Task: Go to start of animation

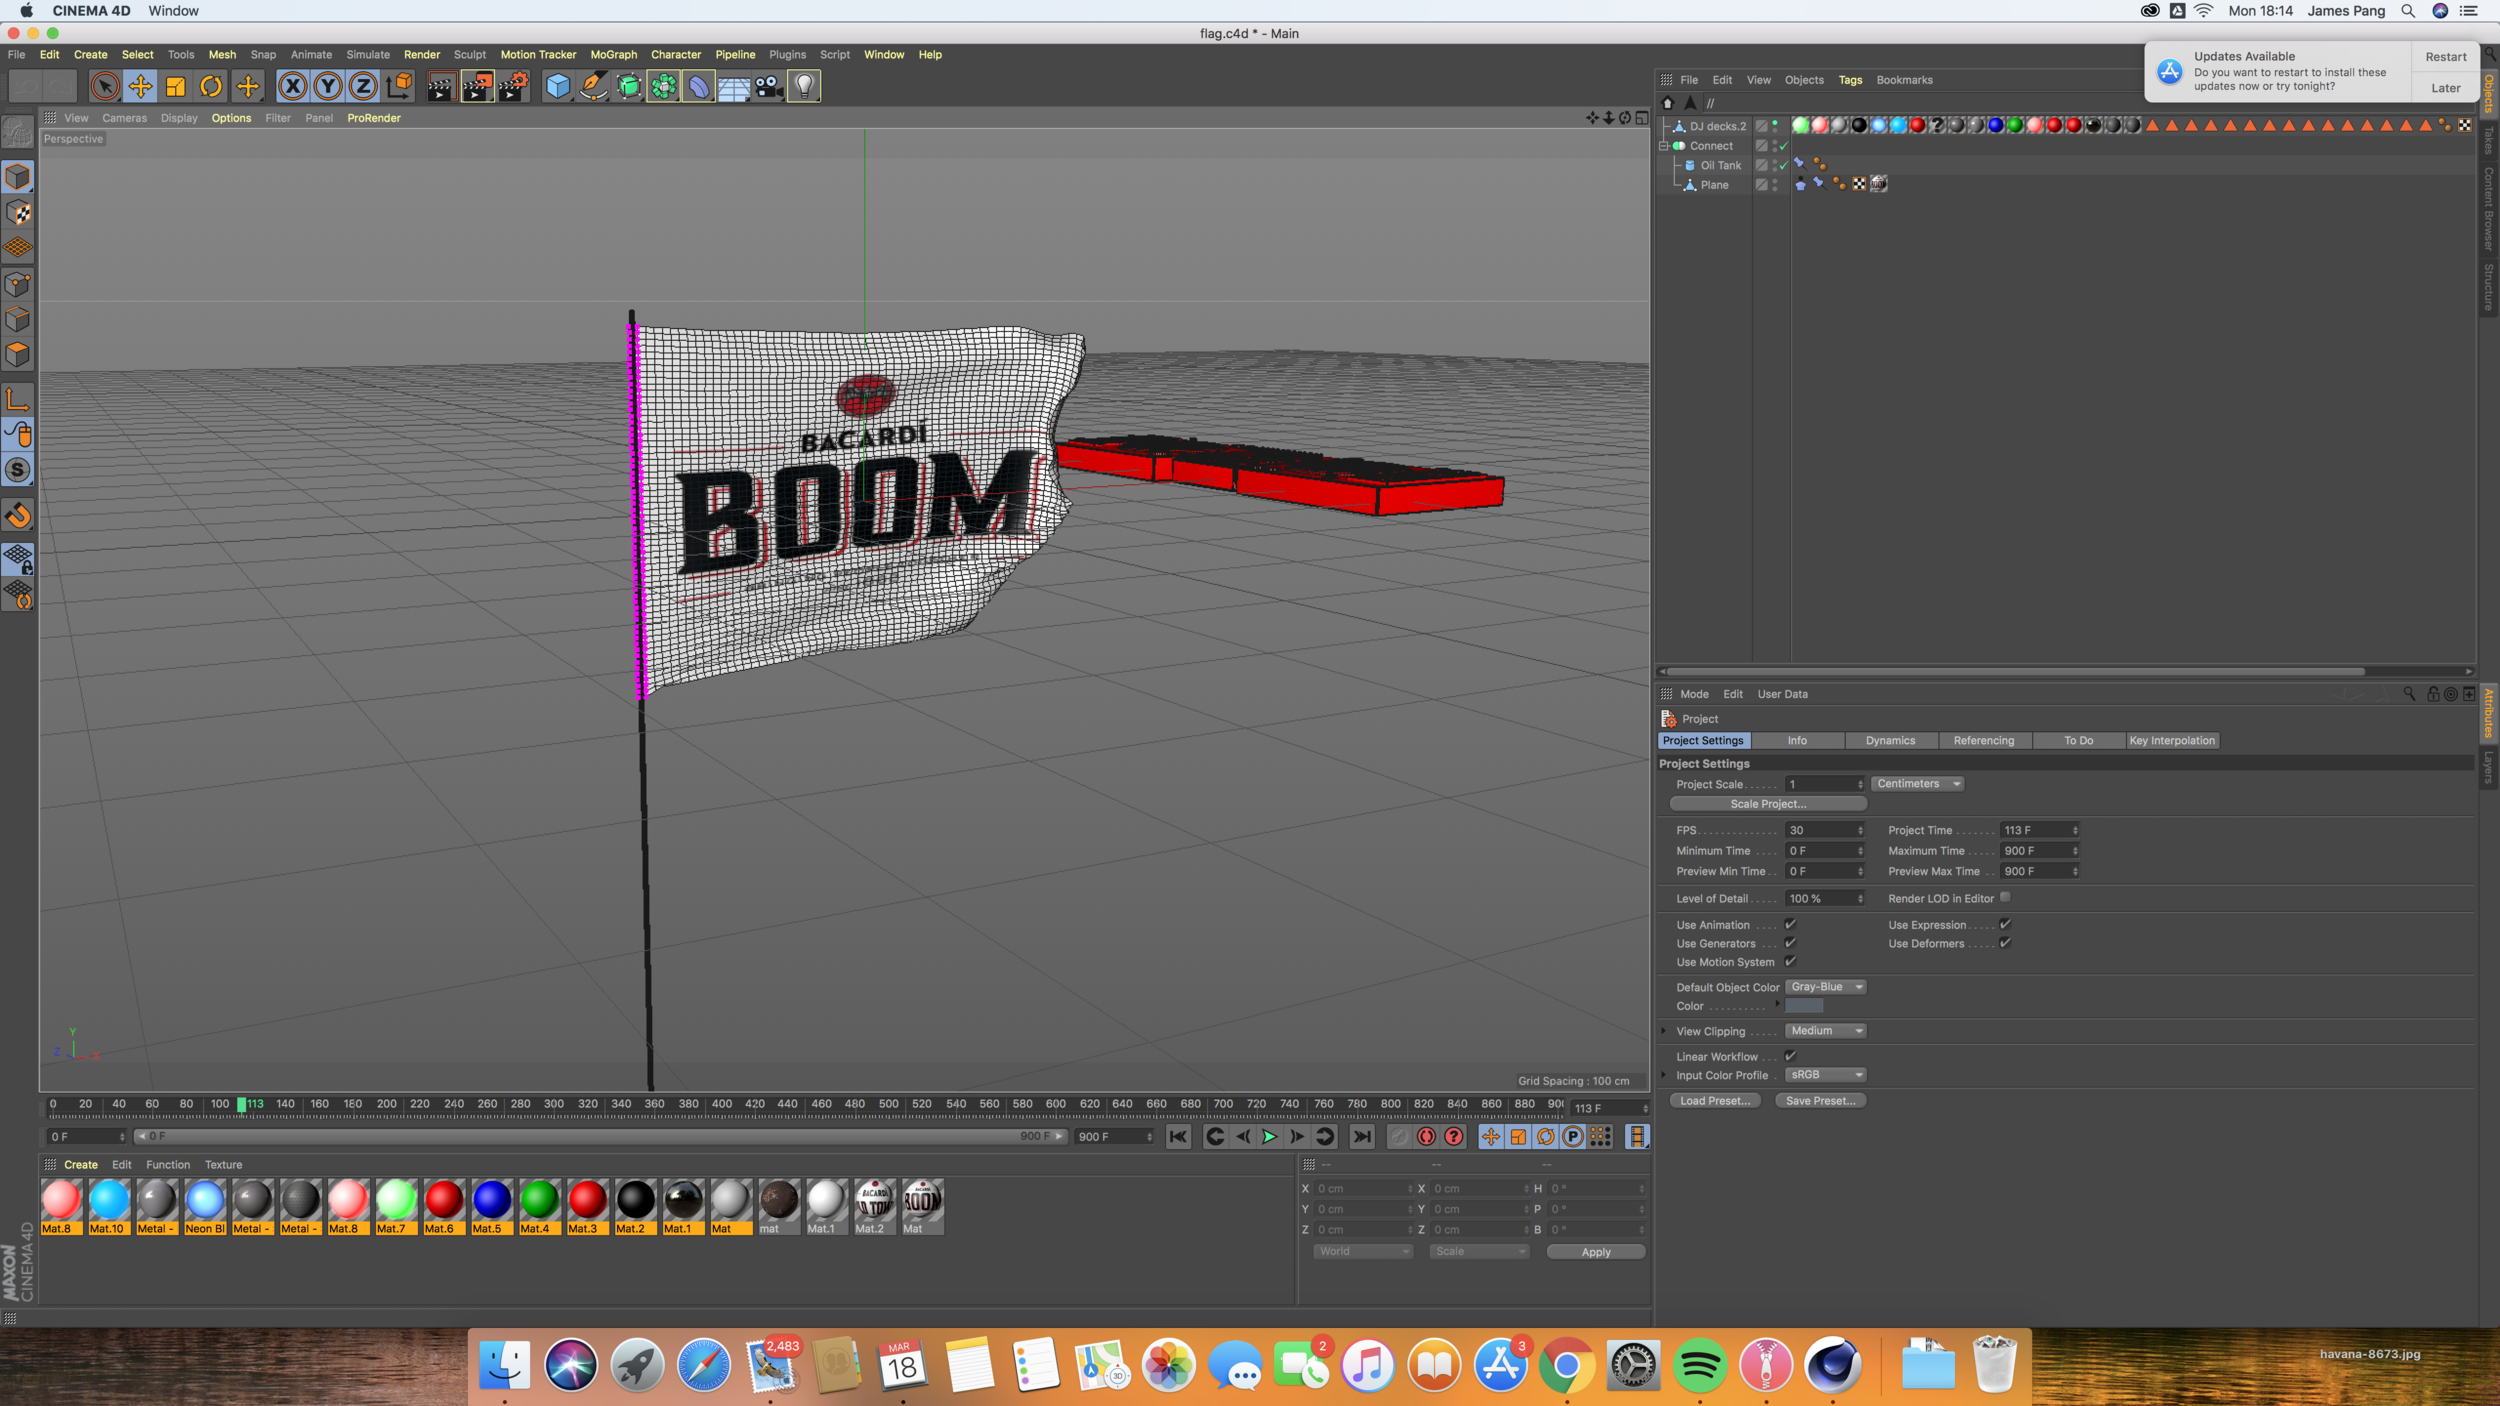Action: coord(1178,1137)
